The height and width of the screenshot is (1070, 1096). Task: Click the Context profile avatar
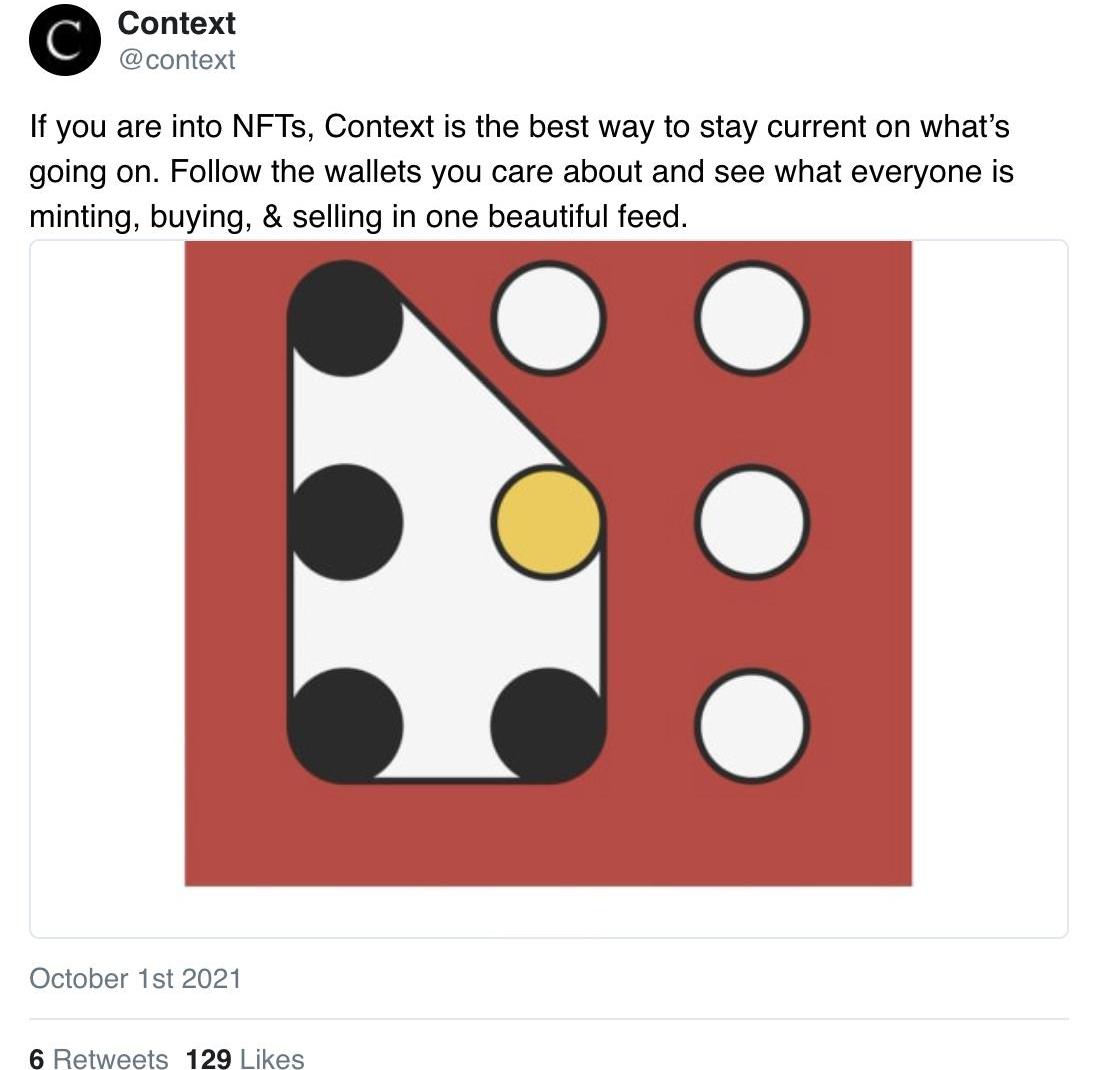[65, 40]
